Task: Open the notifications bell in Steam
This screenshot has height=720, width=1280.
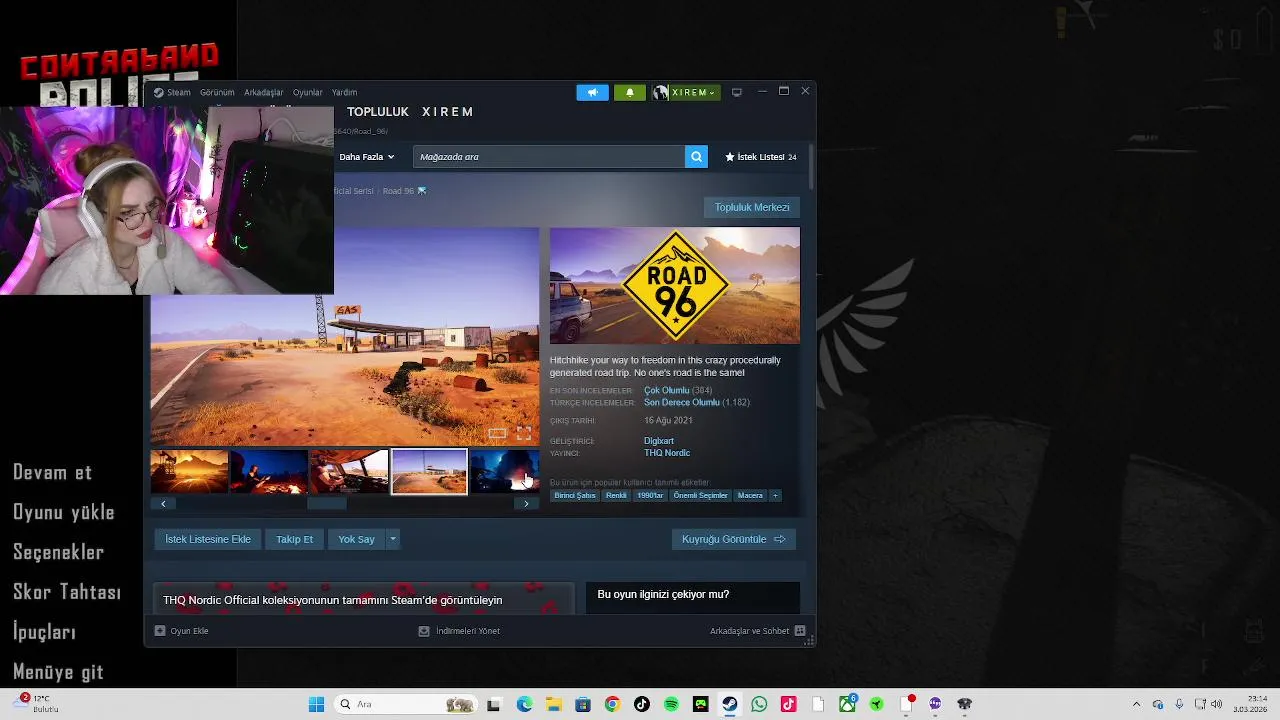Action: coord(629,92)
